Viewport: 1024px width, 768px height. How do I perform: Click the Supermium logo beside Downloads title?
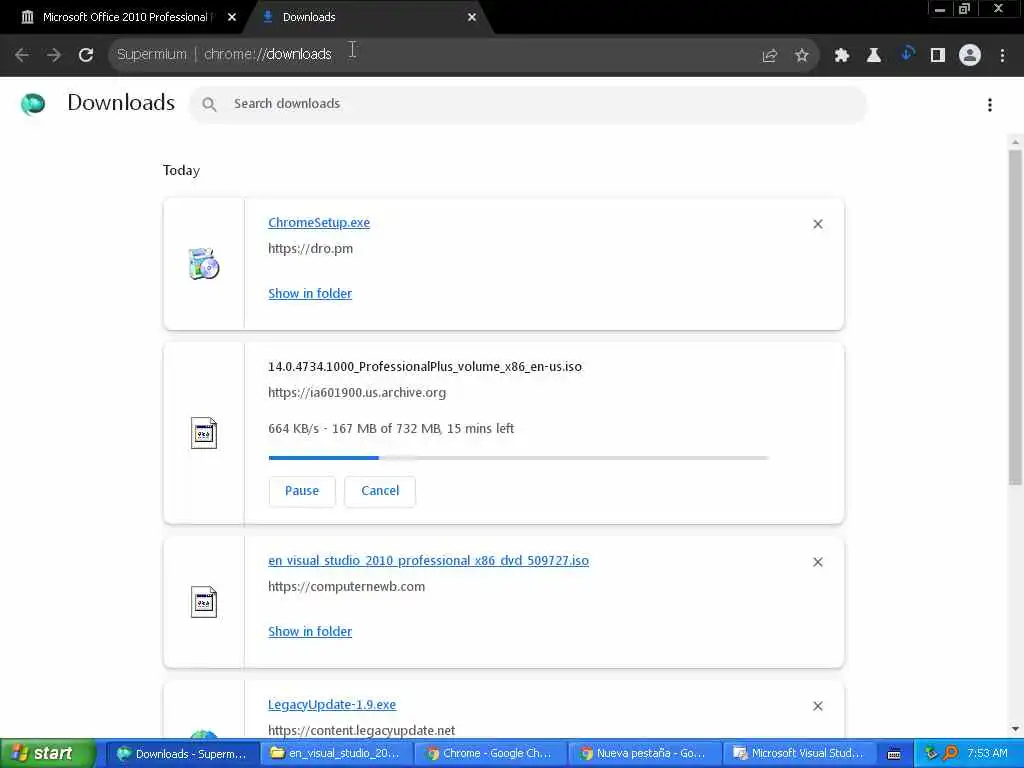coord(33,104)
